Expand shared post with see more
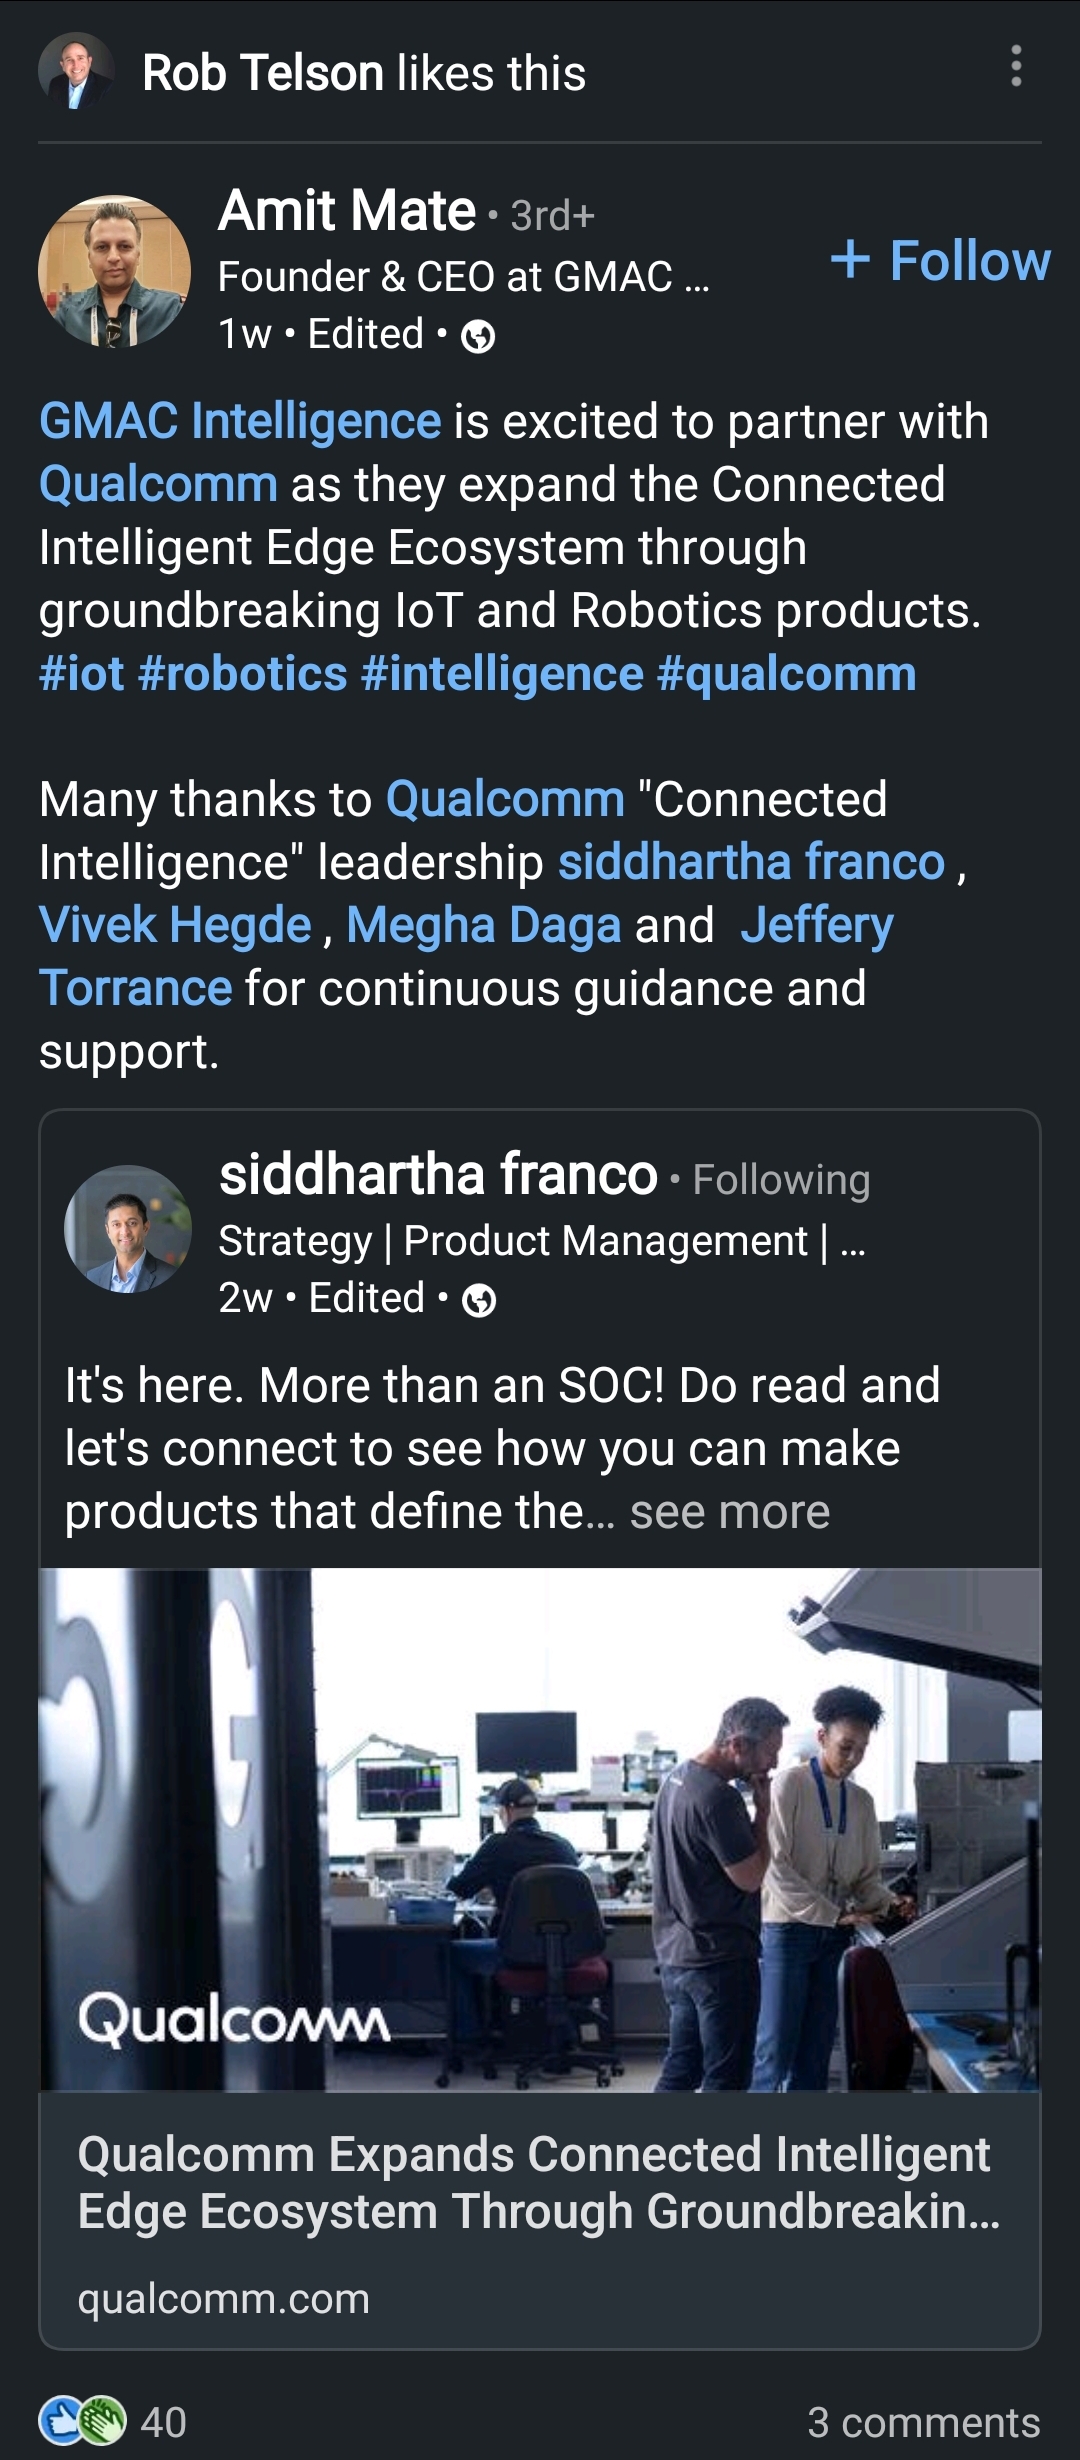This screenshot has width=1080, height=2460. tap(729, 1512)
